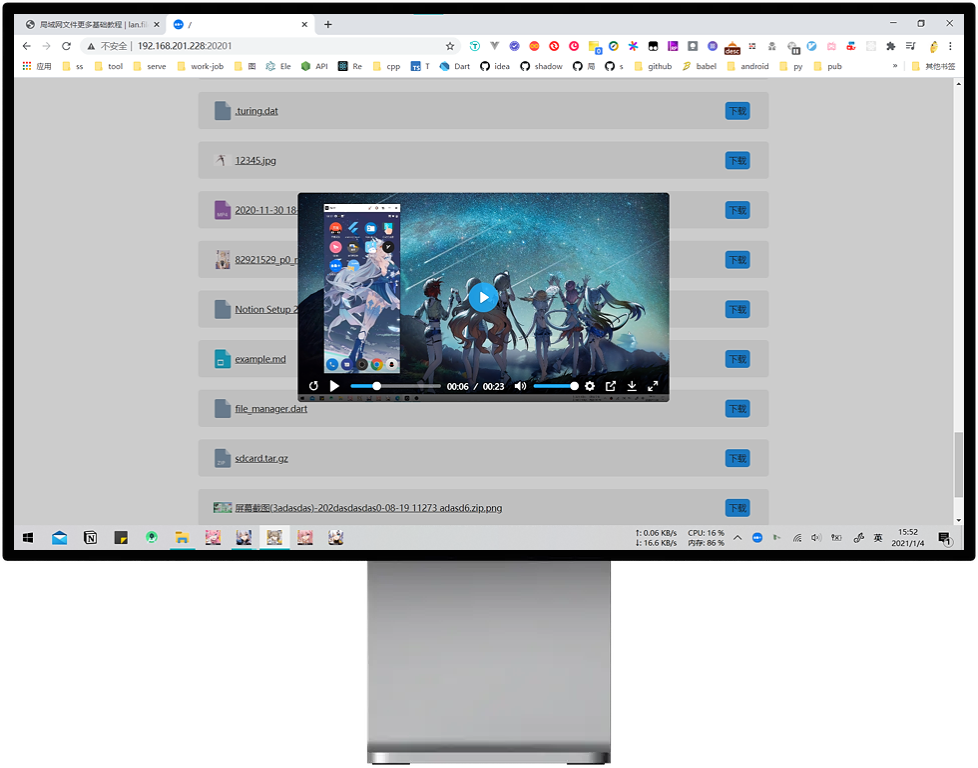Click the video progress slider
This screenshot has width=978, height=768.
click(x=395, y=386)
